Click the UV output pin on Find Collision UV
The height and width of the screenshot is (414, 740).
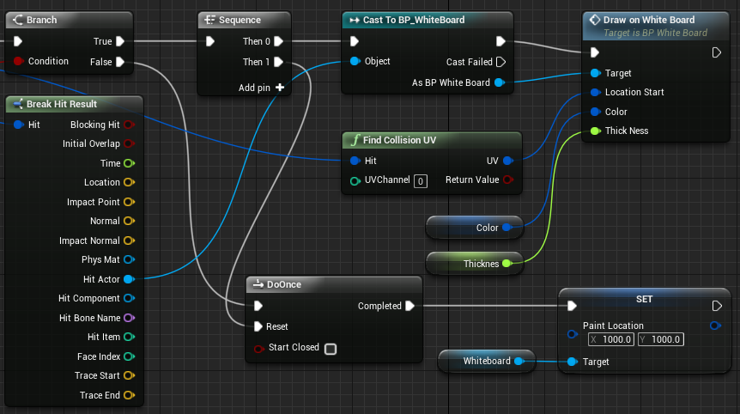[x=507, y=160]
